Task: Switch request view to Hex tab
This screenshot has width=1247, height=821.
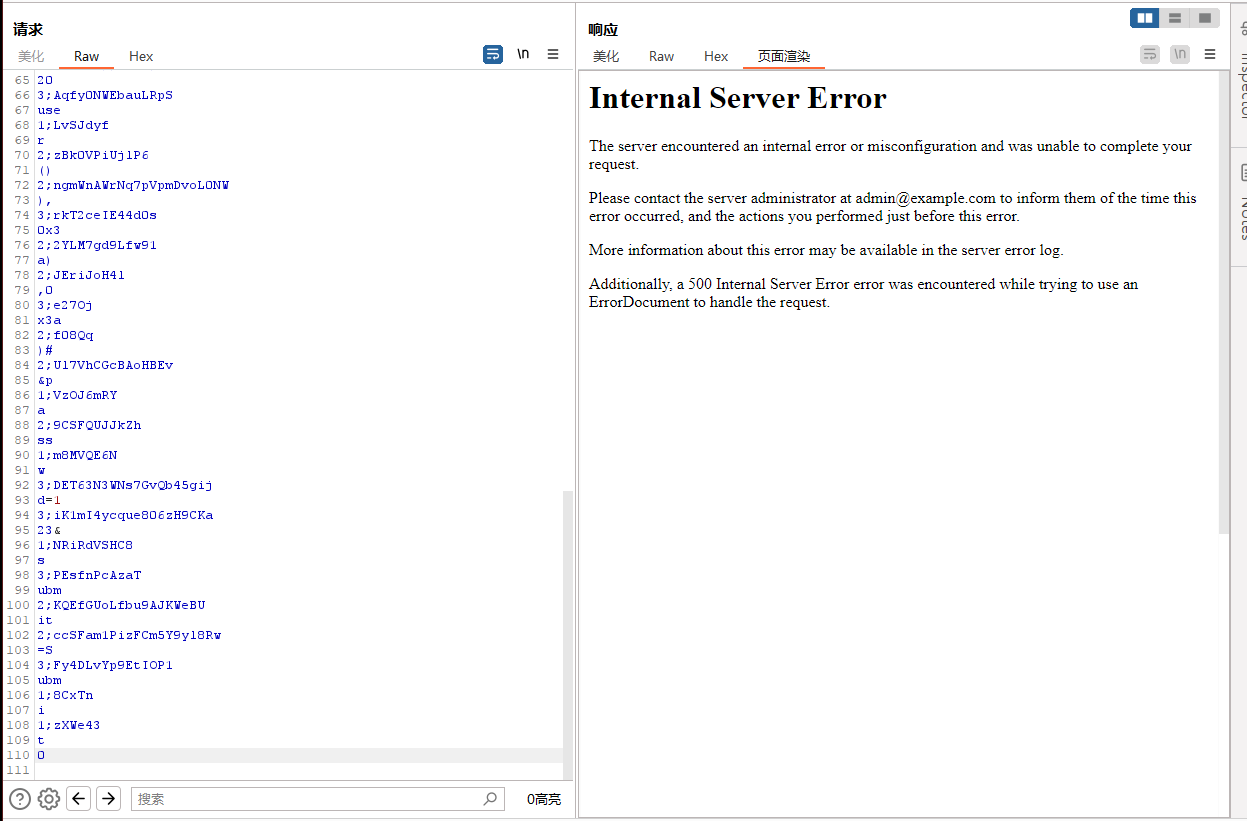Action: pyautogui.click(x=141, y=57)
